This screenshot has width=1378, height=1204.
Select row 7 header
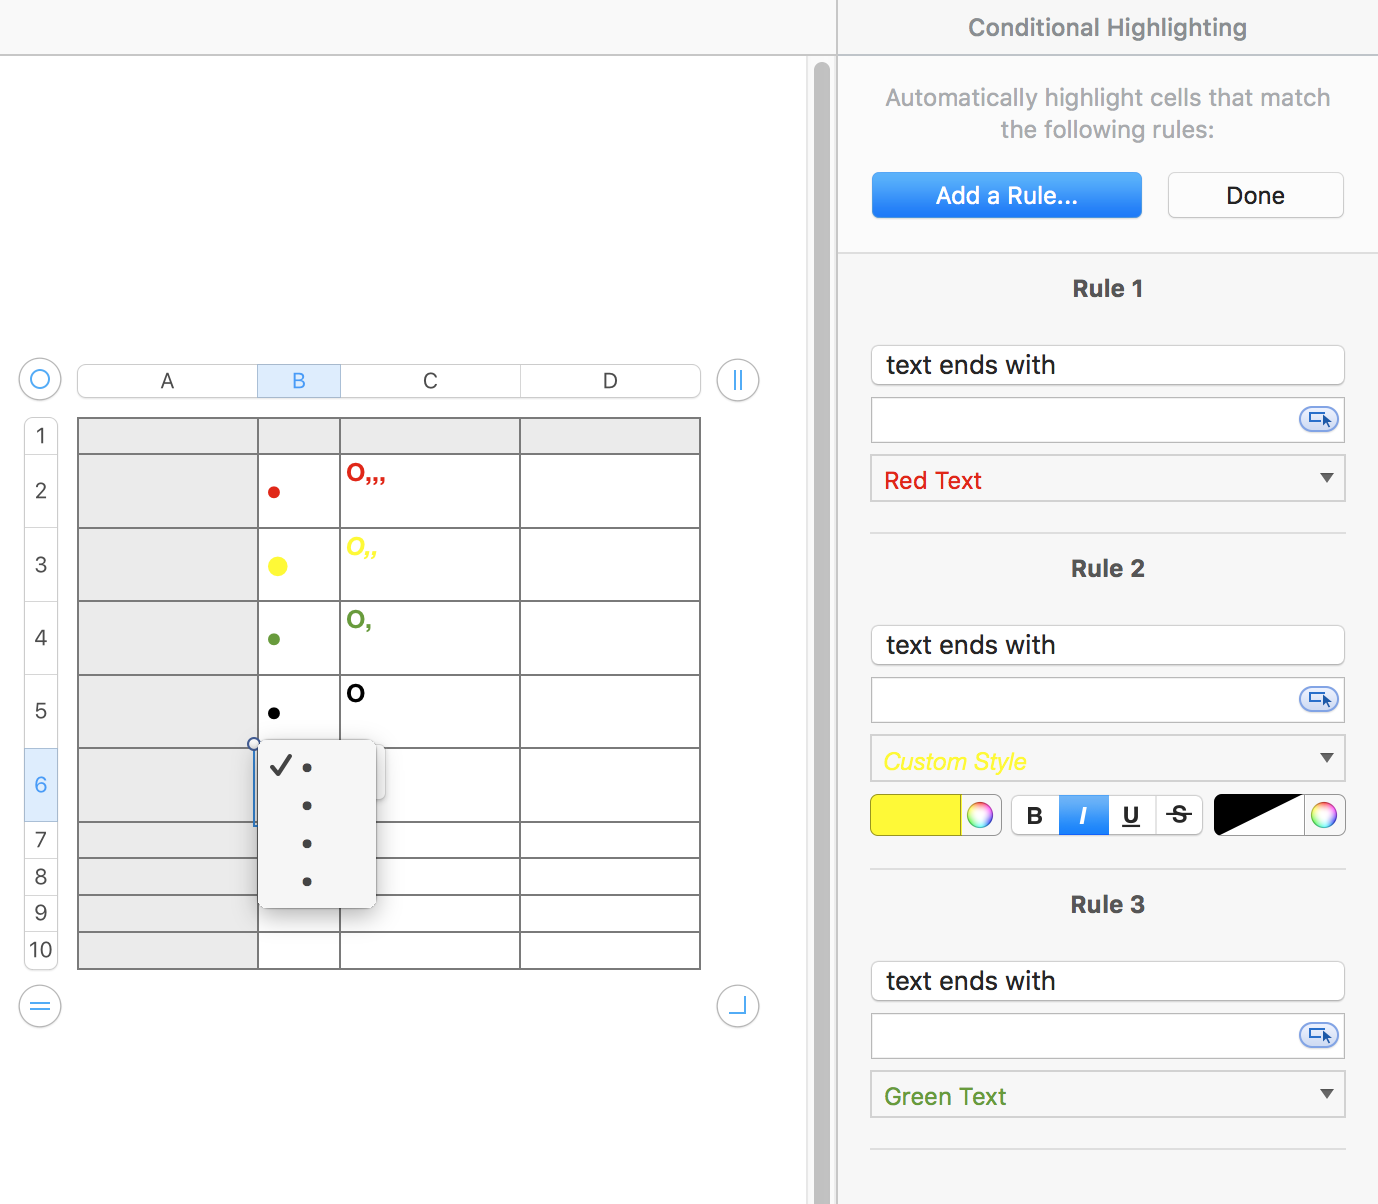(x=41, y=840)
